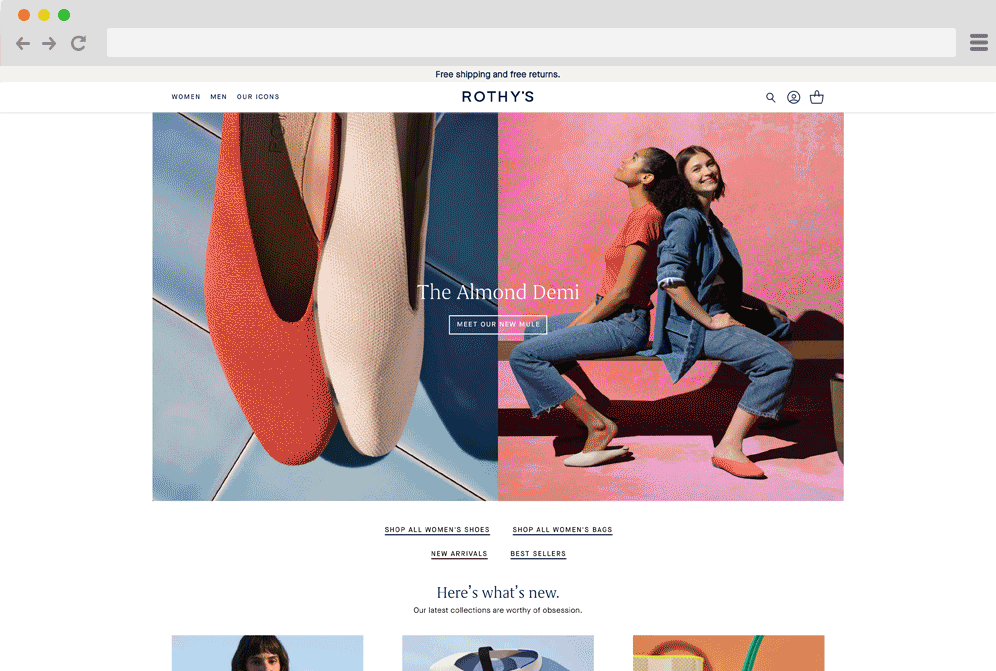Open the Men navigation menu
Viewport: 996px width, 671px height.
pos(219,97)
